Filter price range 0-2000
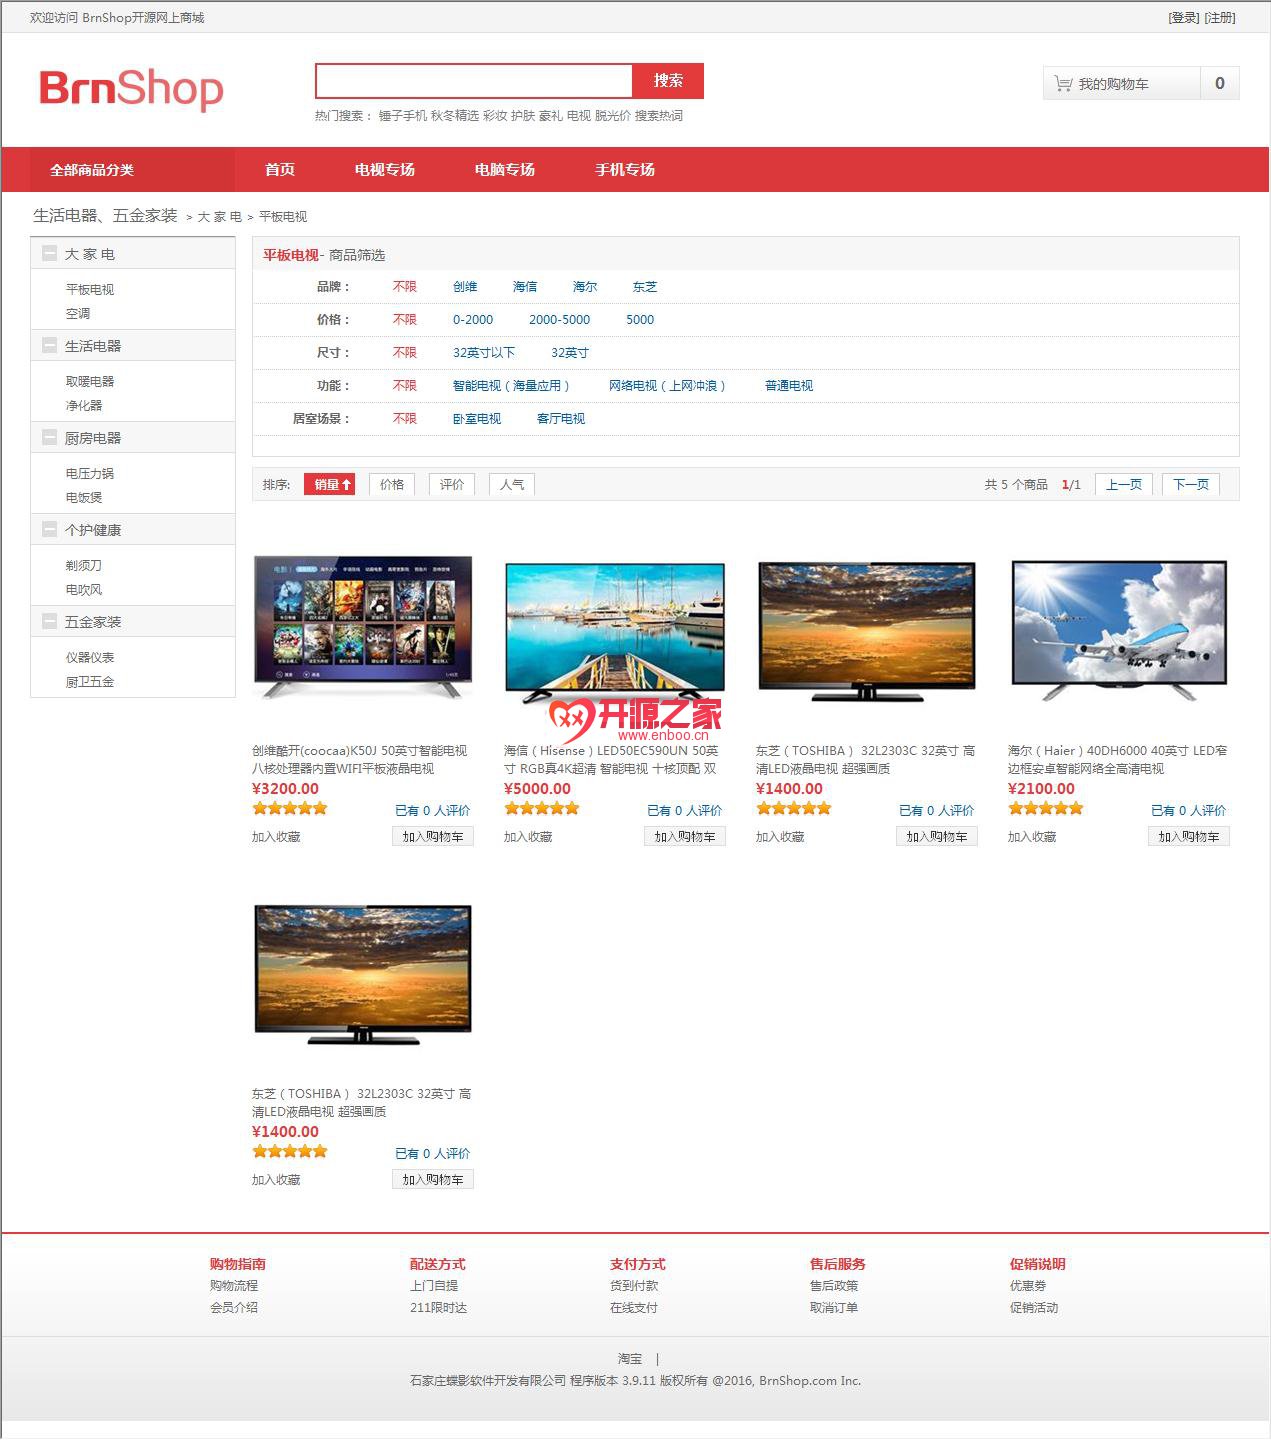 pyautogui.click(x=473, y=320)
